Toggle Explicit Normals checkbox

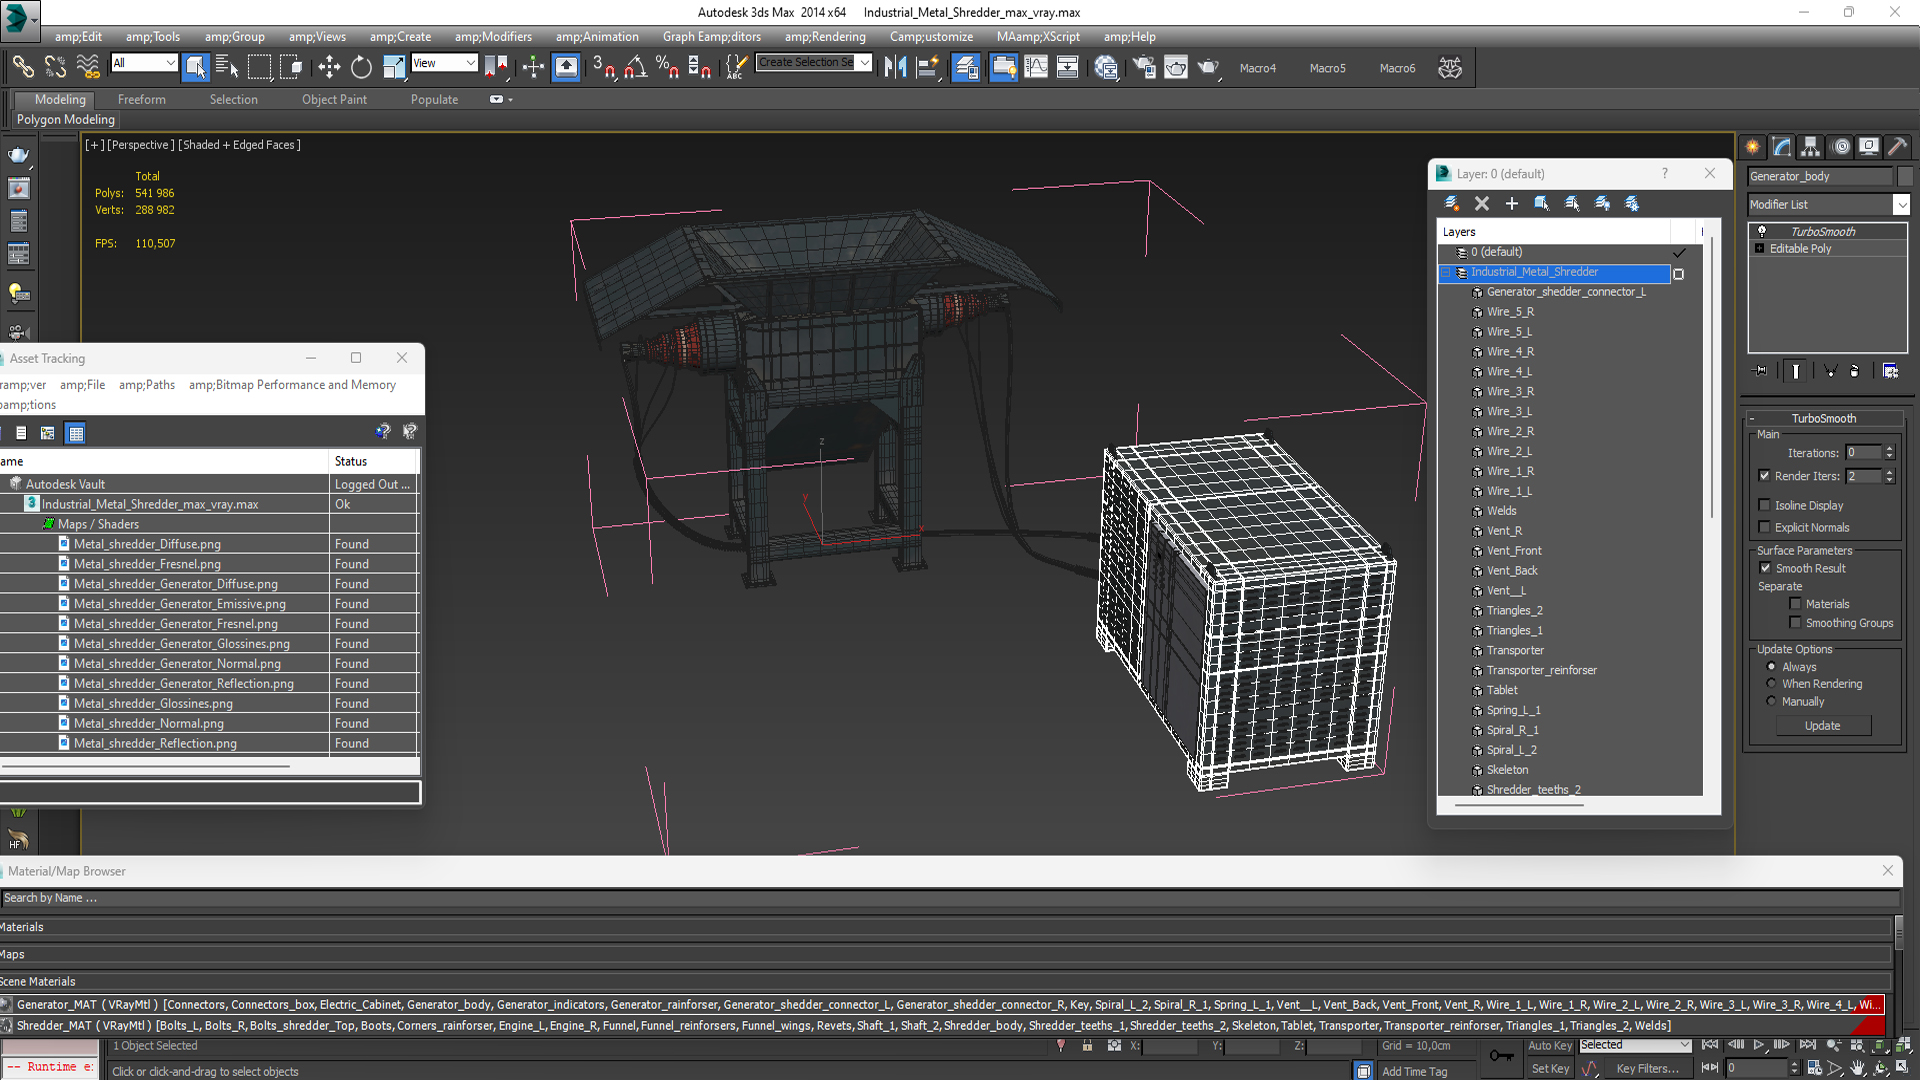click(1764, 527)
